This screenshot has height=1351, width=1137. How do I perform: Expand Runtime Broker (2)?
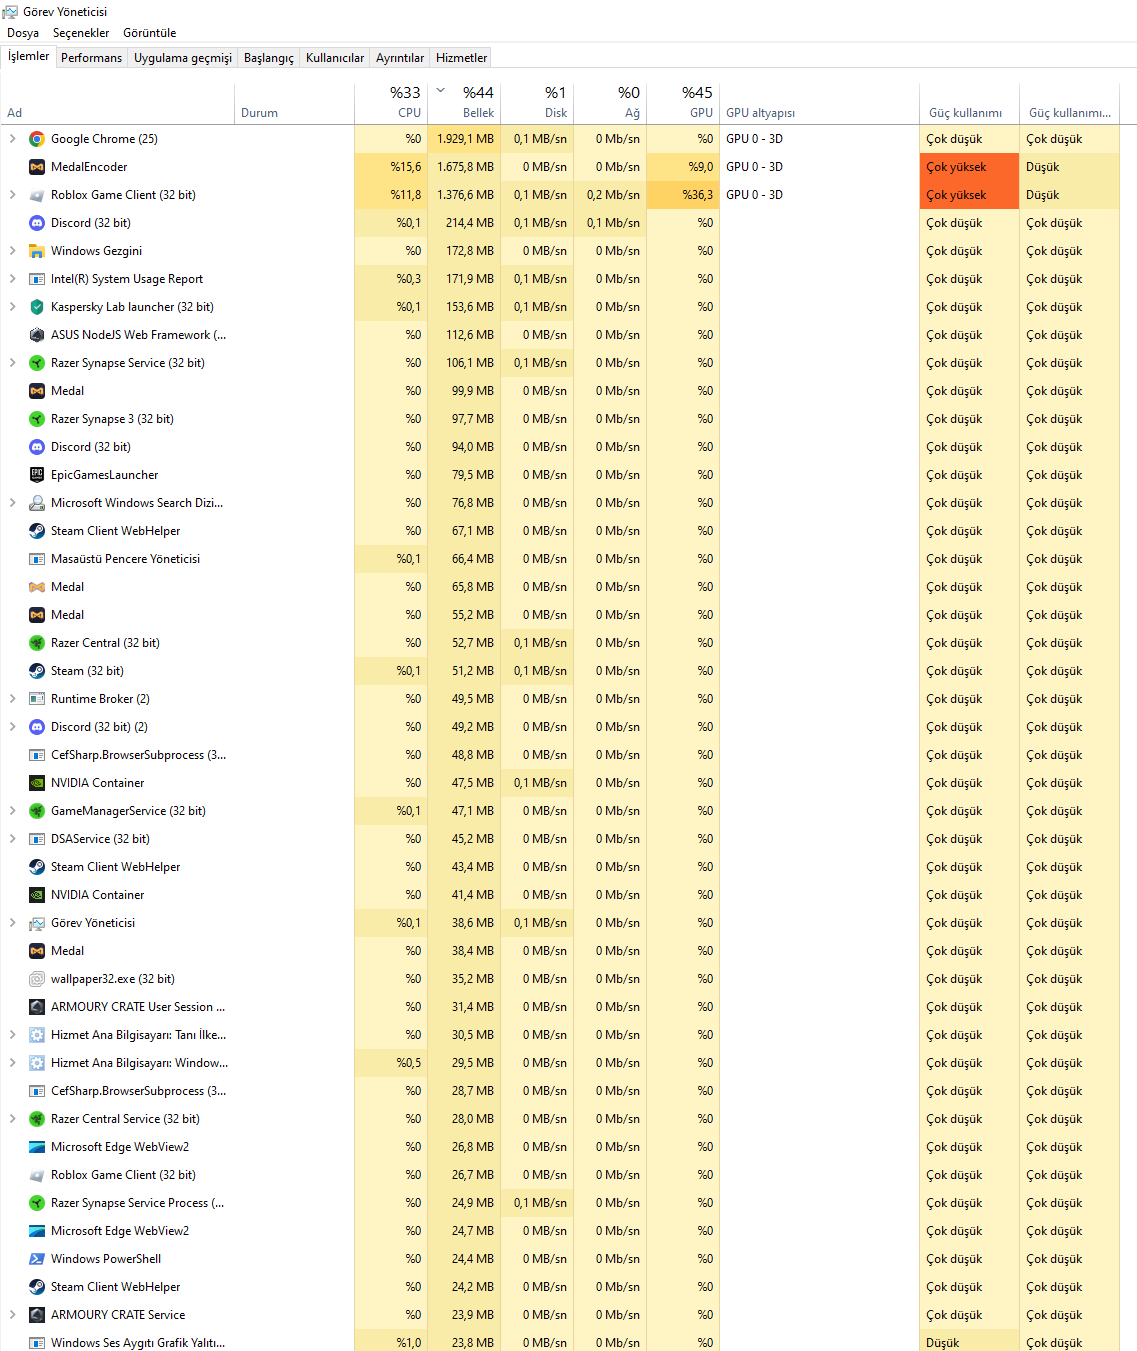[12, 699]
